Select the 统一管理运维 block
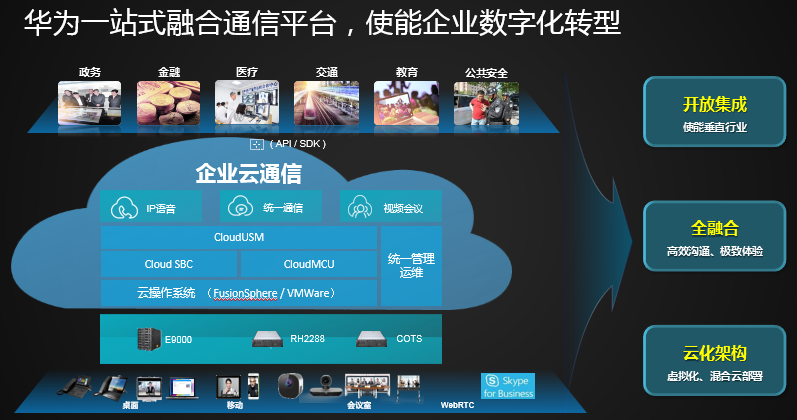797x420 pixels. tap(411, 266)
